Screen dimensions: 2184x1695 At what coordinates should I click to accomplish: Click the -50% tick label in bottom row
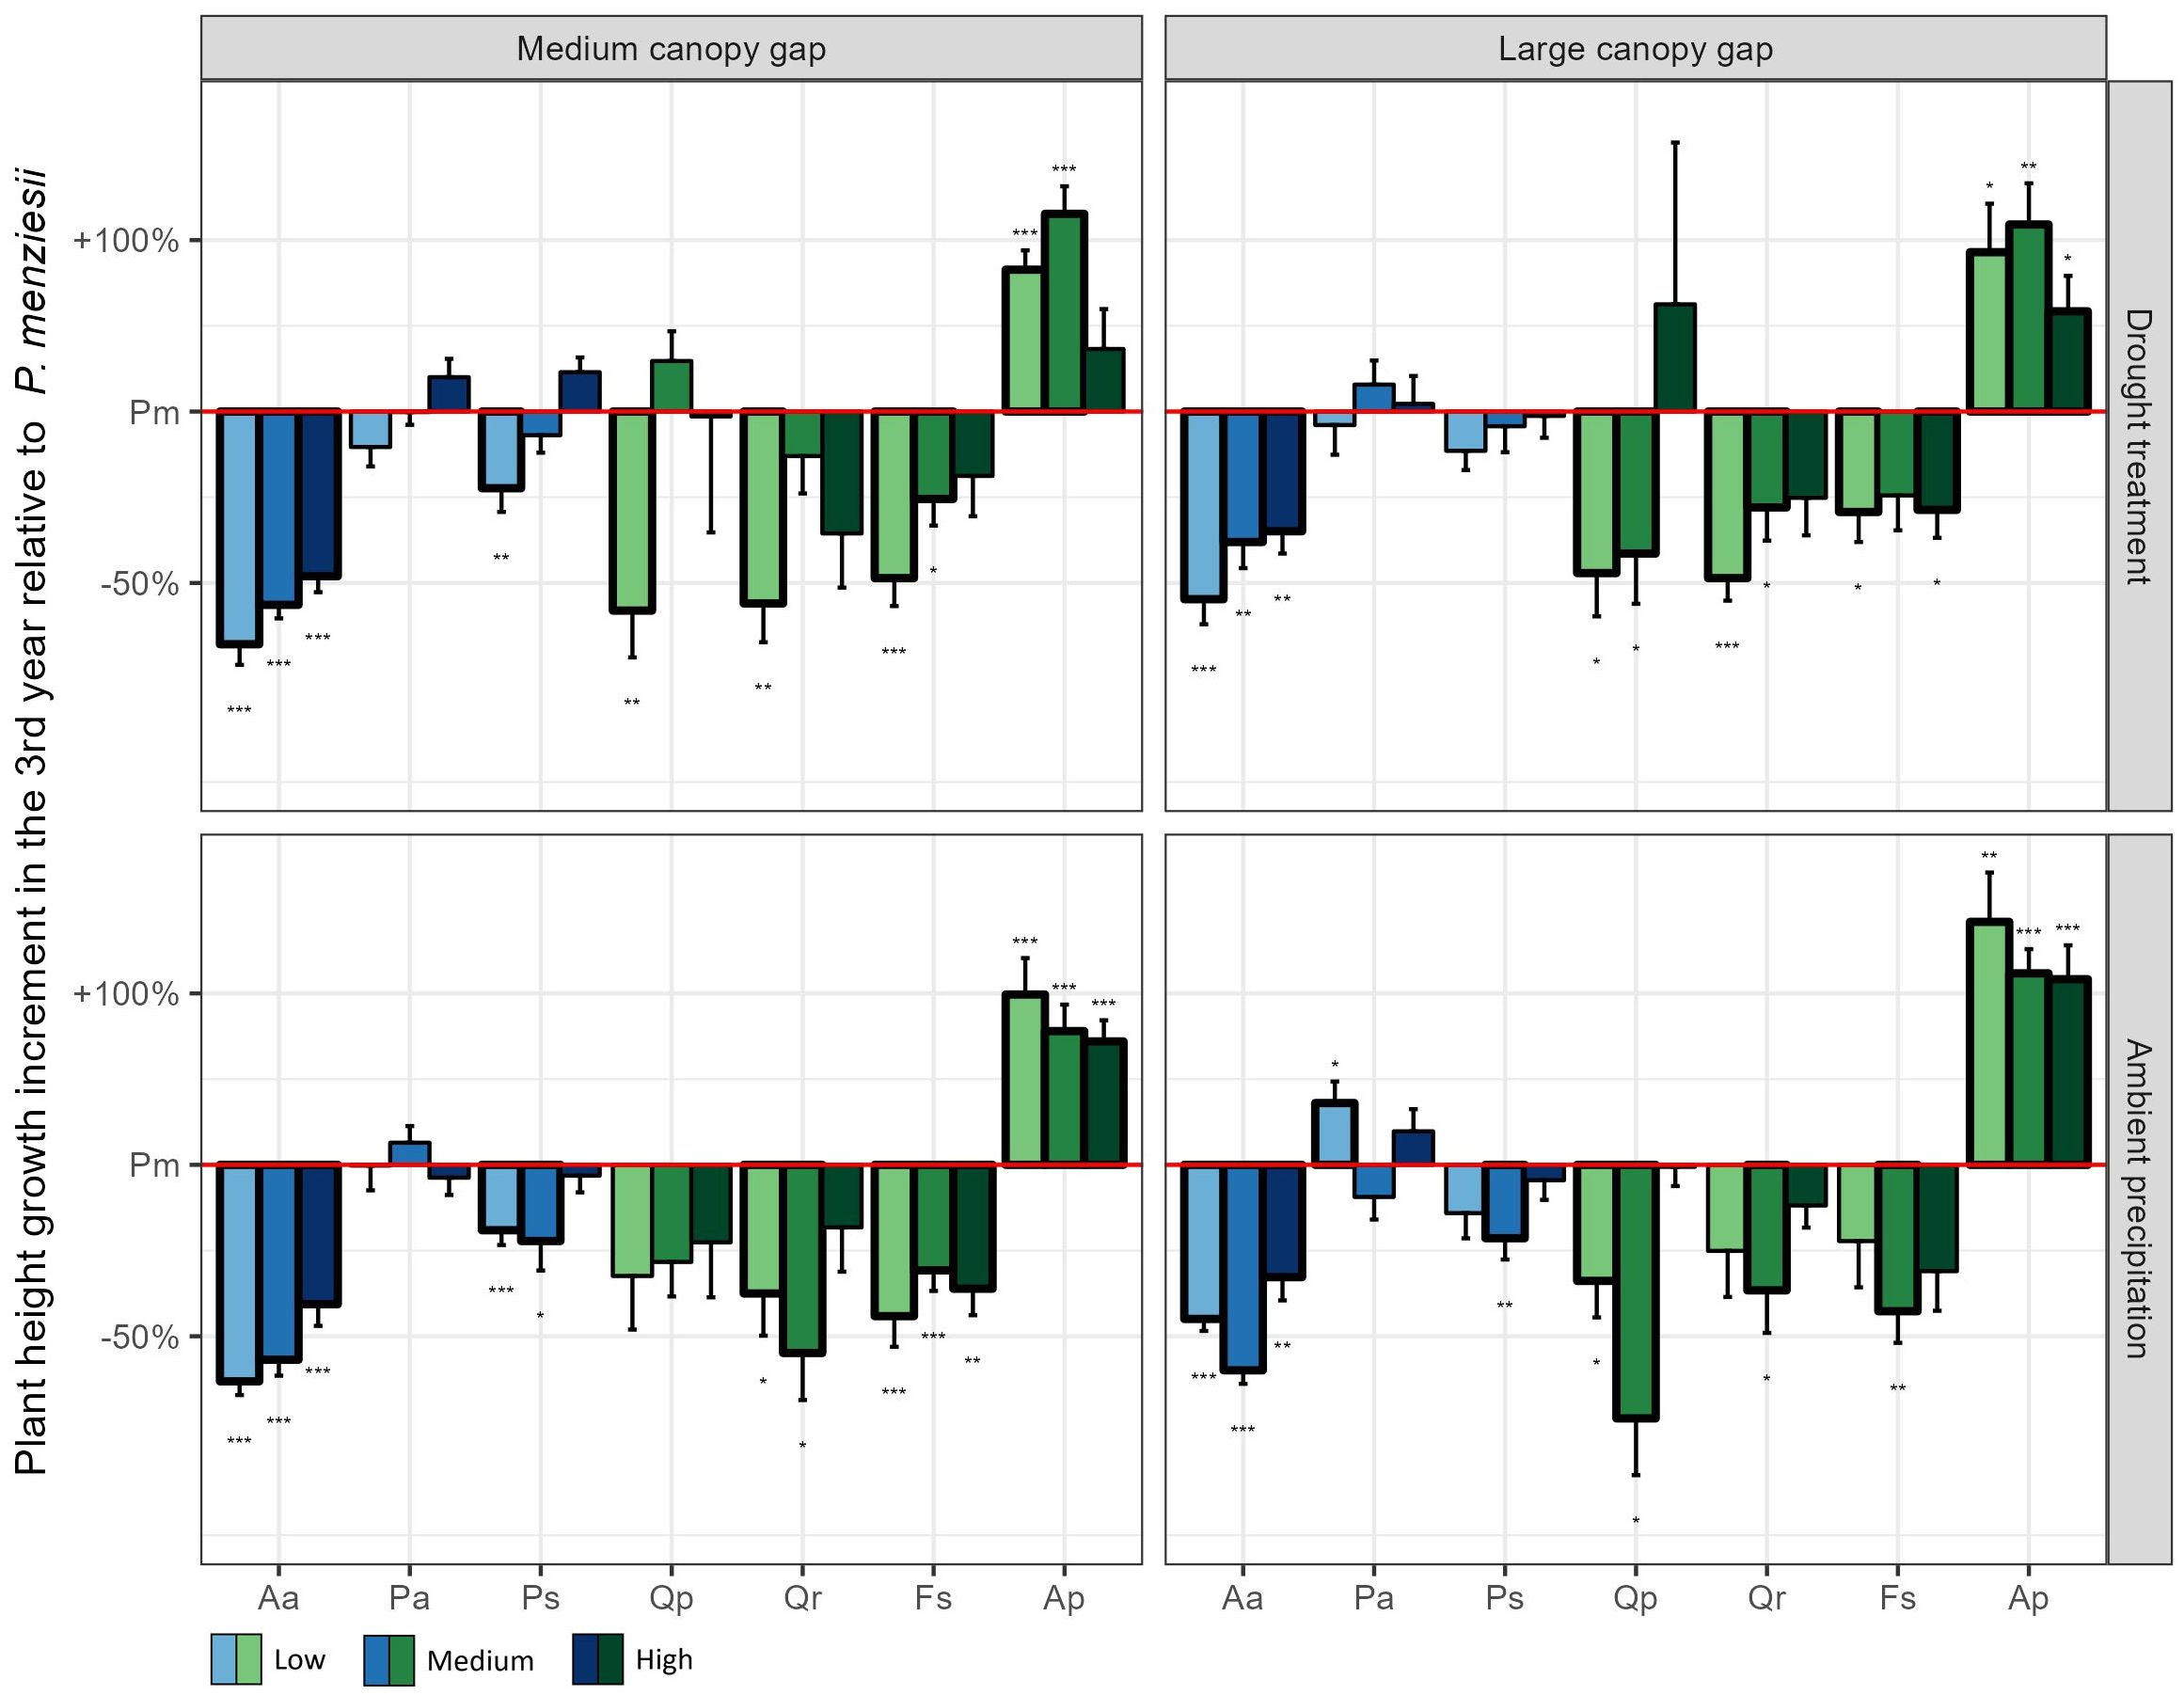tap(138, 1337)
